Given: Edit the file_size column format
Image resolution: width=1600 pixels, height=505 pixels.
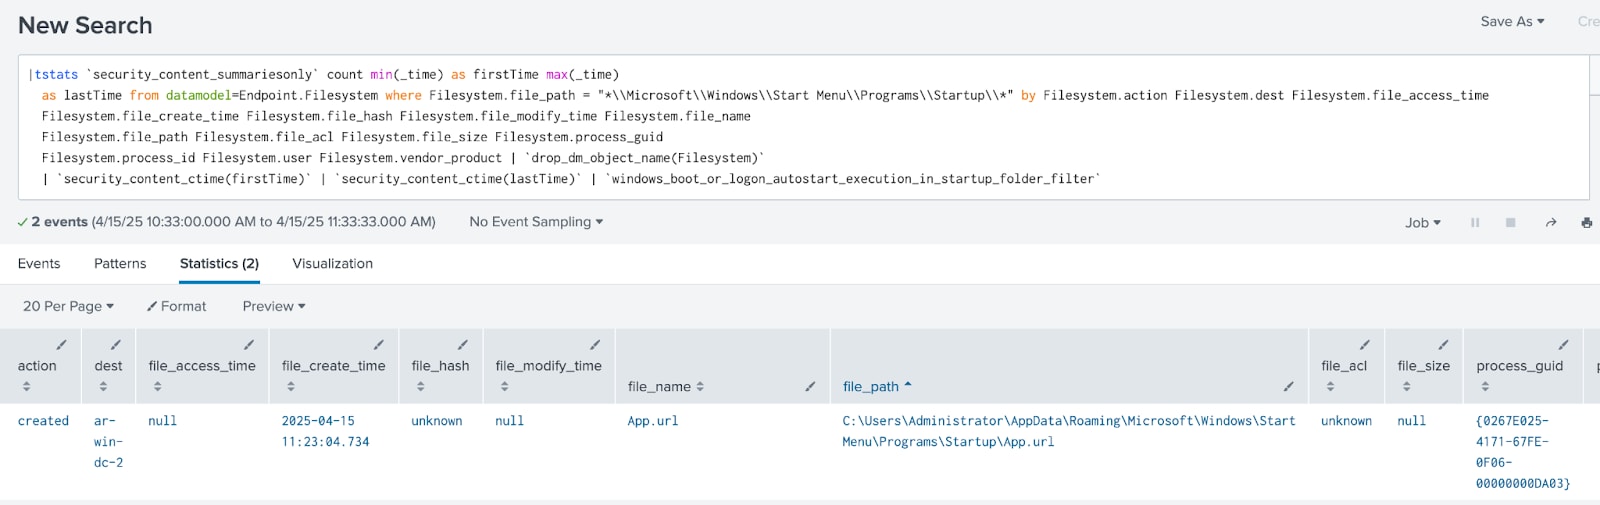Looking at the screenshot, I should [1443, 345].
